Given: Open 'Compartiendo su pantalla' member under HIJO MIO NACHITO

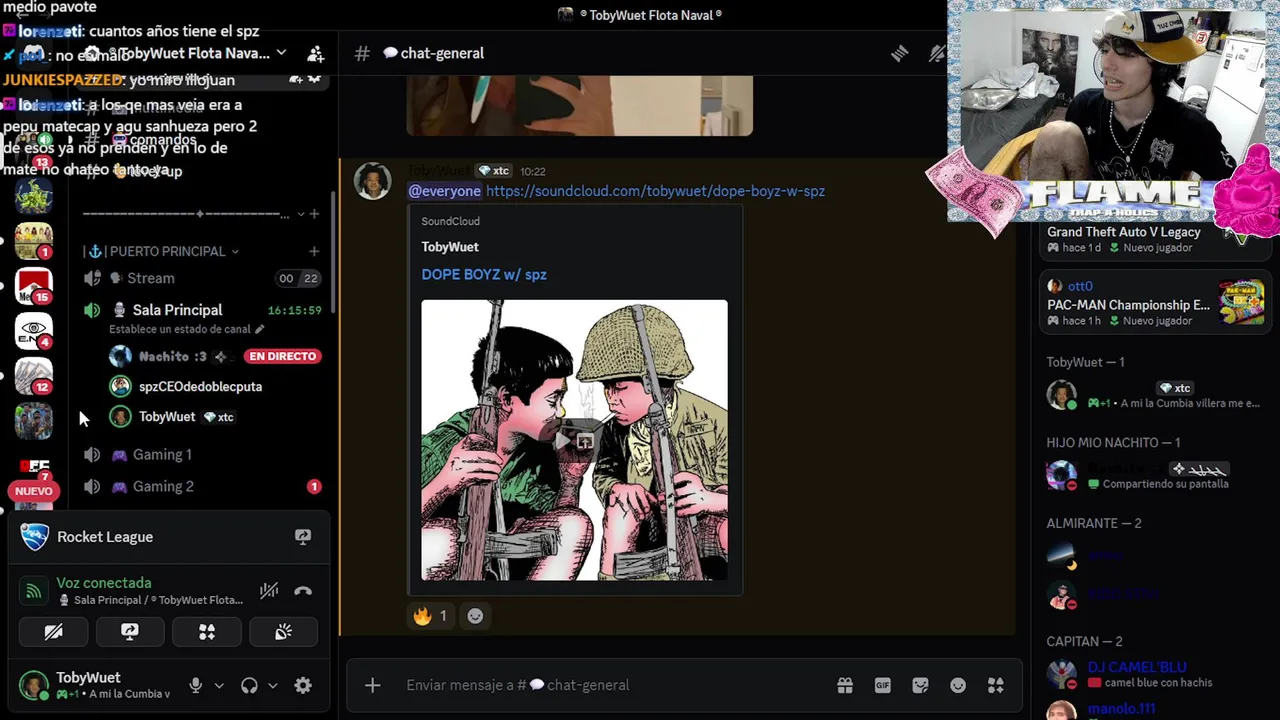Looking at the screenshot, I should [x=1154, y=476].
